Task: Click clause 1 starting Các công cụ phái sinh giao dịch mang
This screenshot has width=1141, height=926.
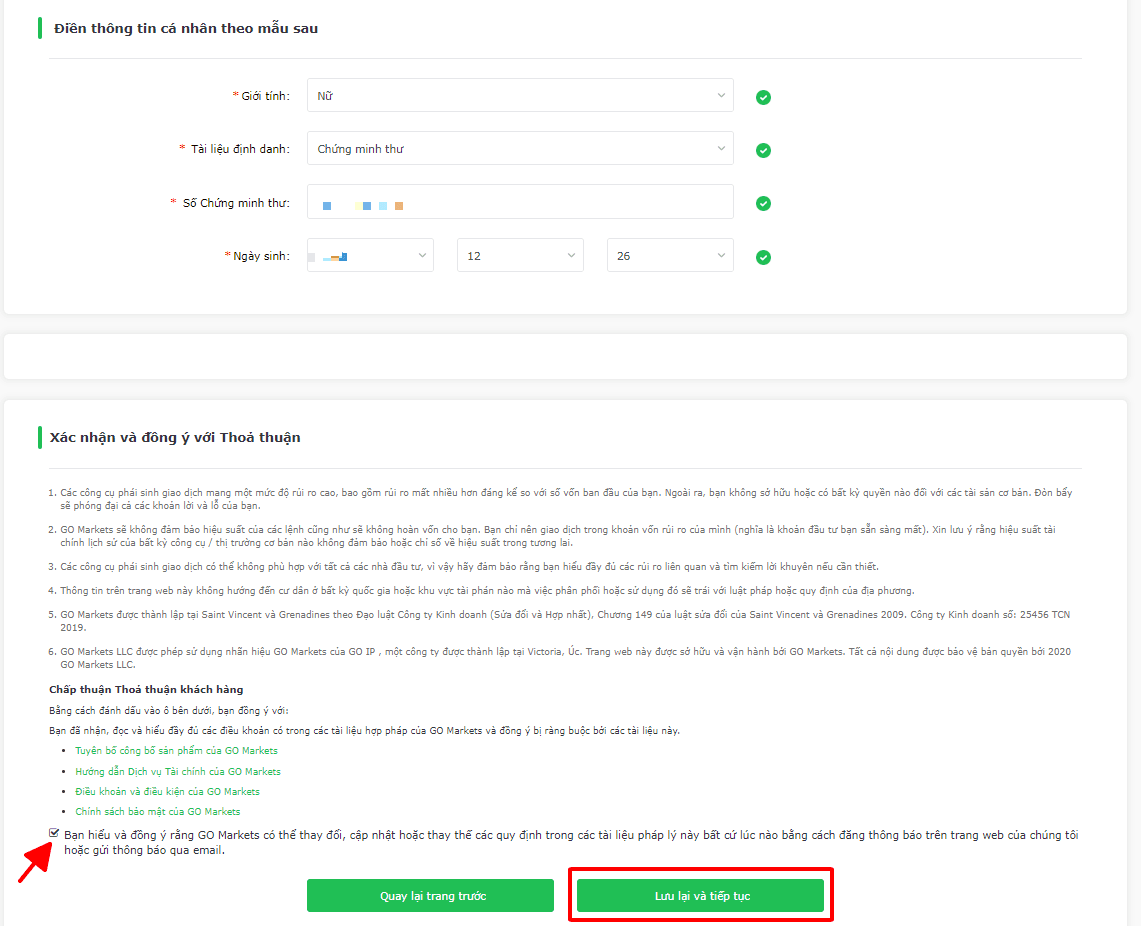Action: [566, 499]
